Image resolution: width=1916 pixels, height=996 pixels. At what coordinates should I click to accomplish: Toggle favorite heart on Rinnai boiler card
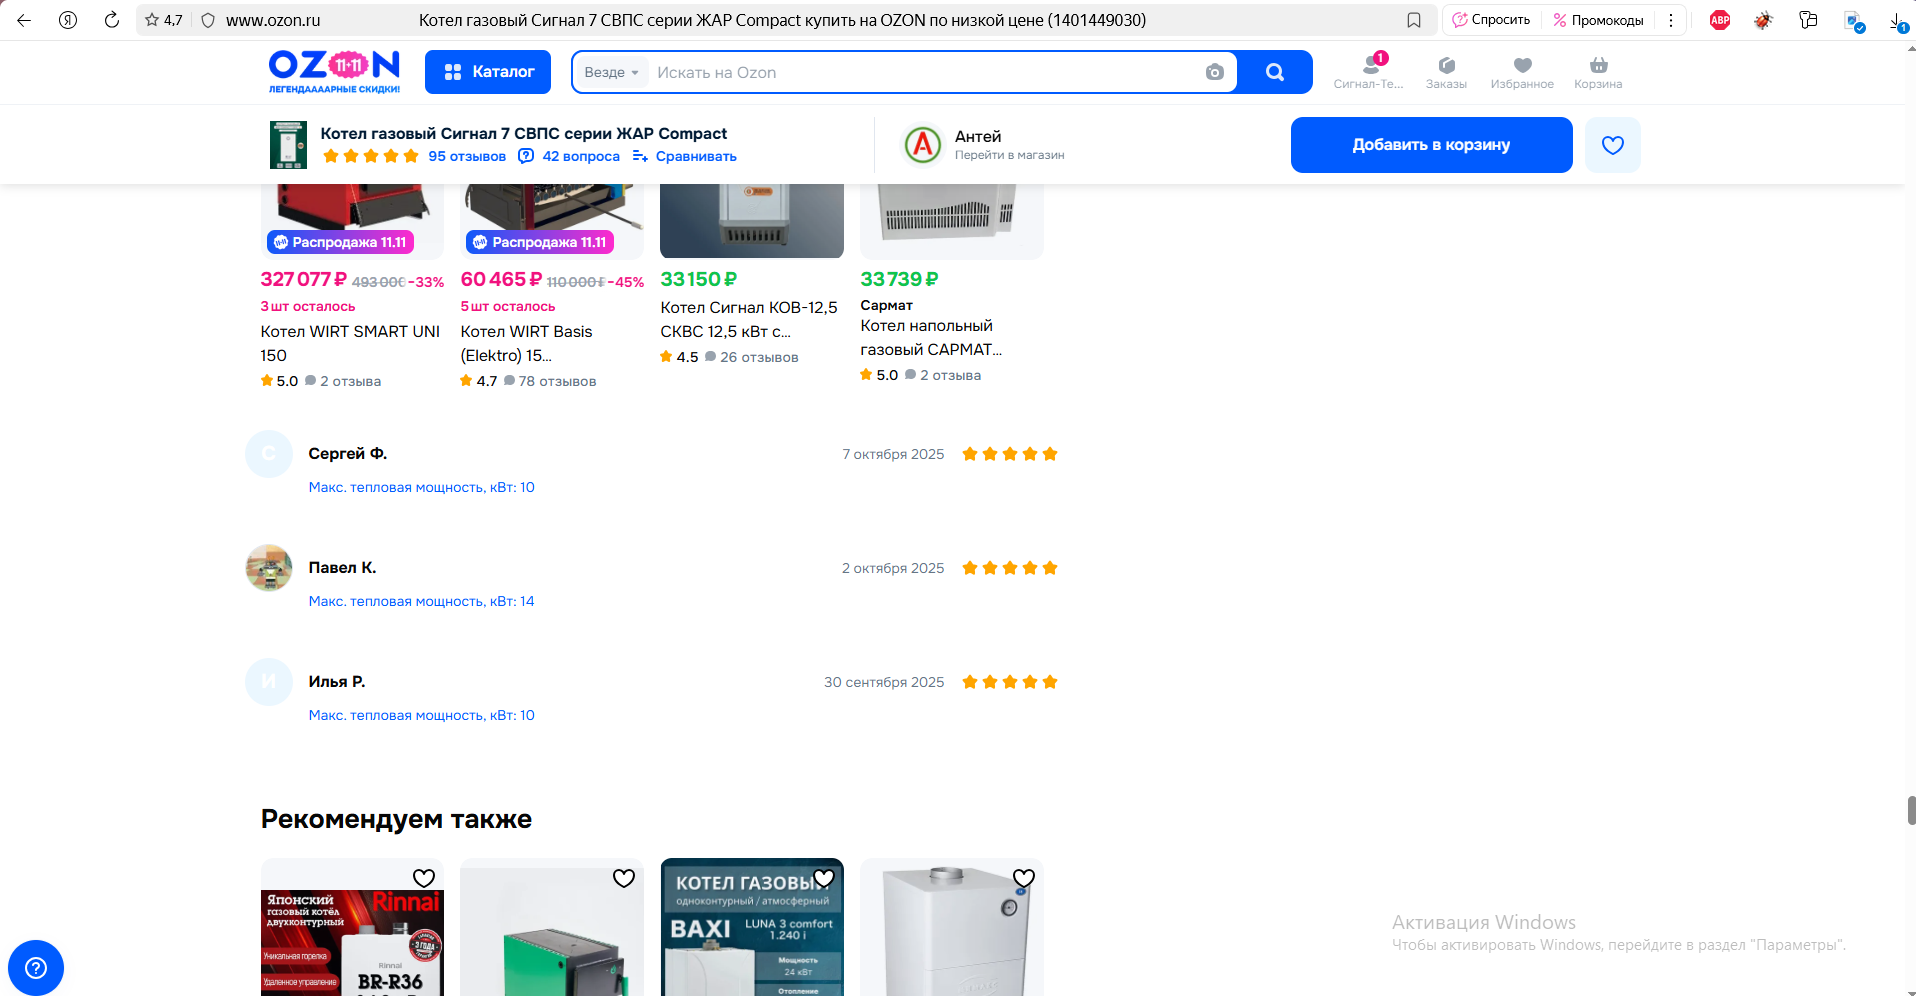(x=424, y=878)
